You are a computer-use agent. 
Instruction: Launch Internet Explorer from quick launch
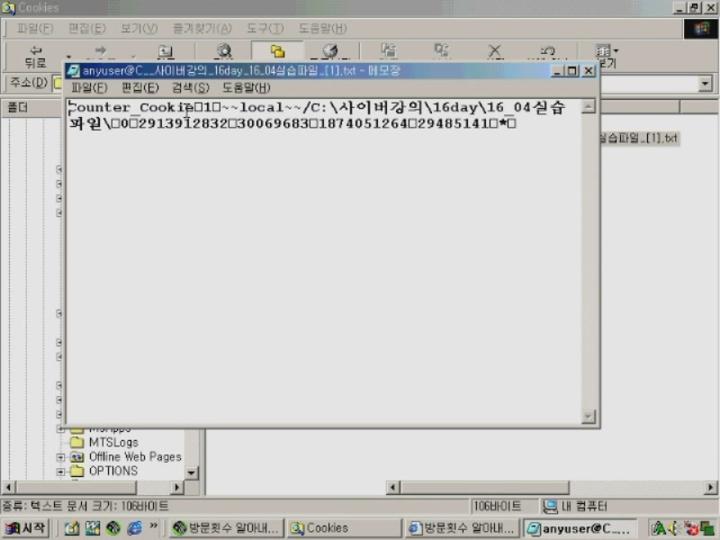click(134, 529)
